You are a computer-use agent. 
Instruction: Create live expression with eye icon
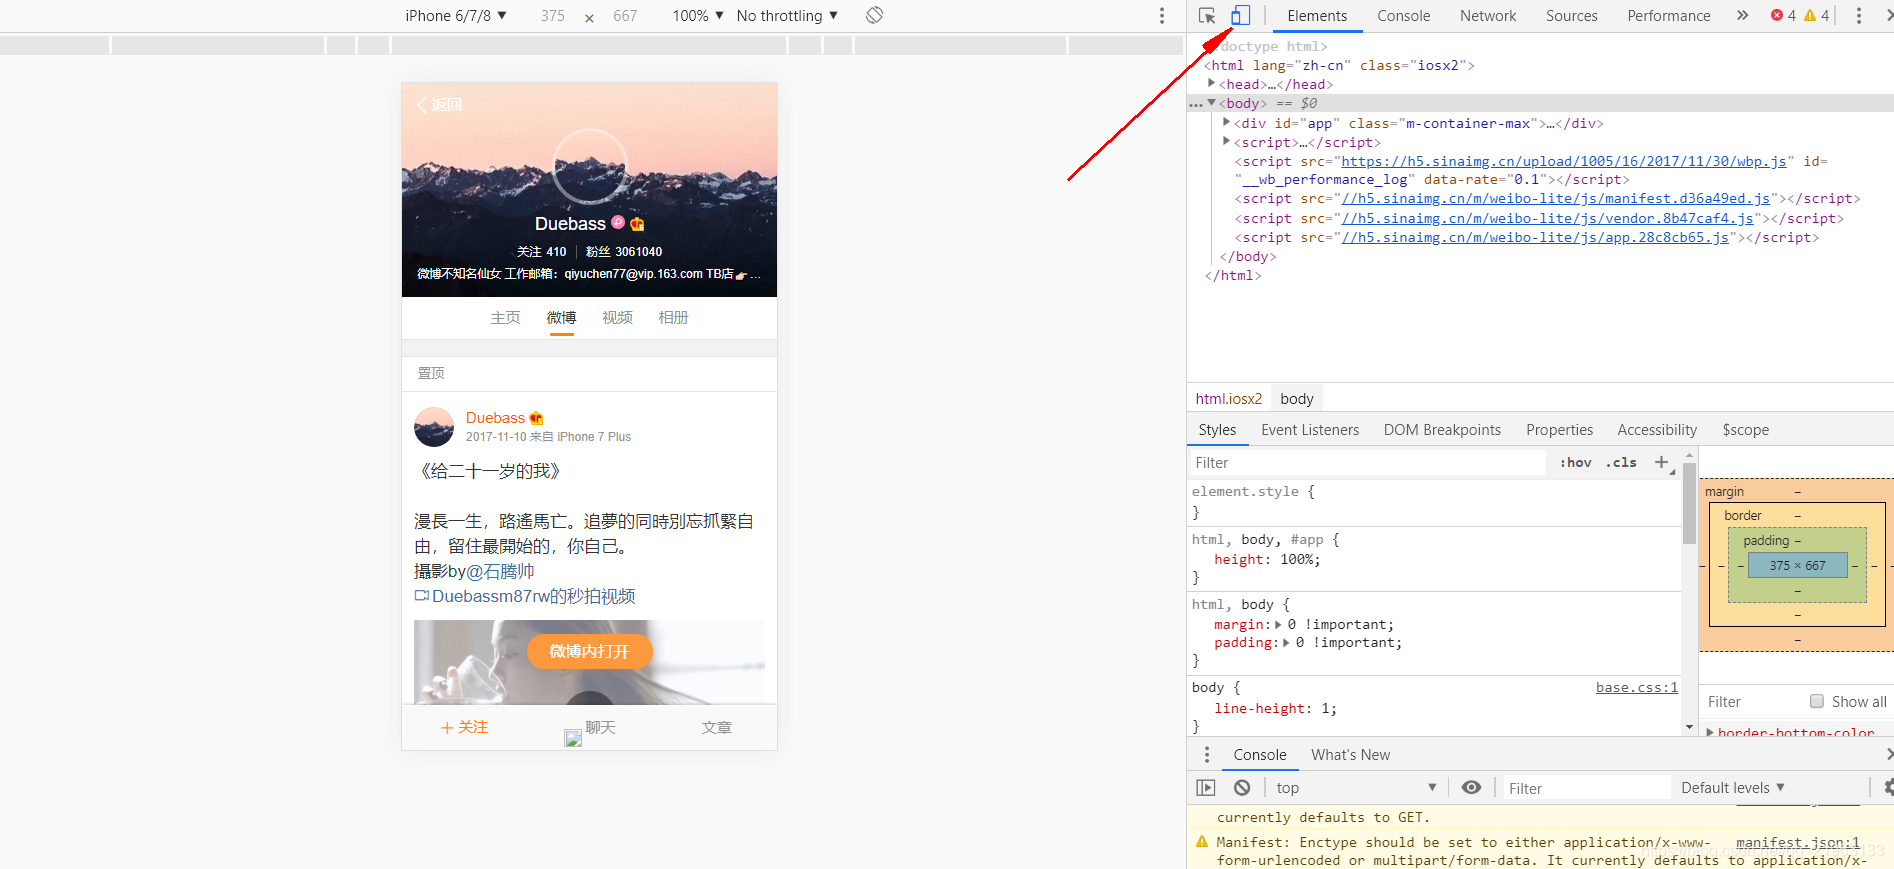point(1471,788)
